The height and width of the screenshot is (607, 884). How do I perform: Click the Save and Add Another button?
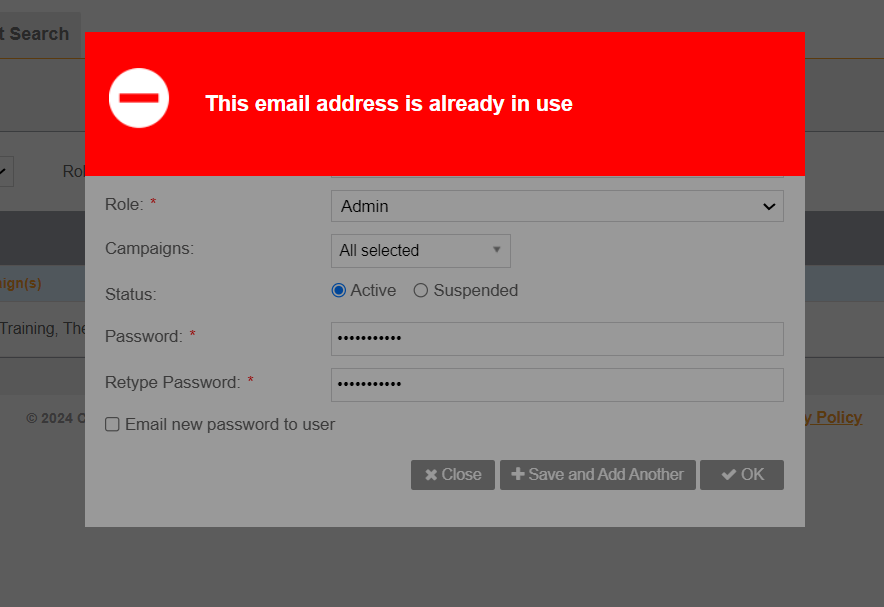597,475
